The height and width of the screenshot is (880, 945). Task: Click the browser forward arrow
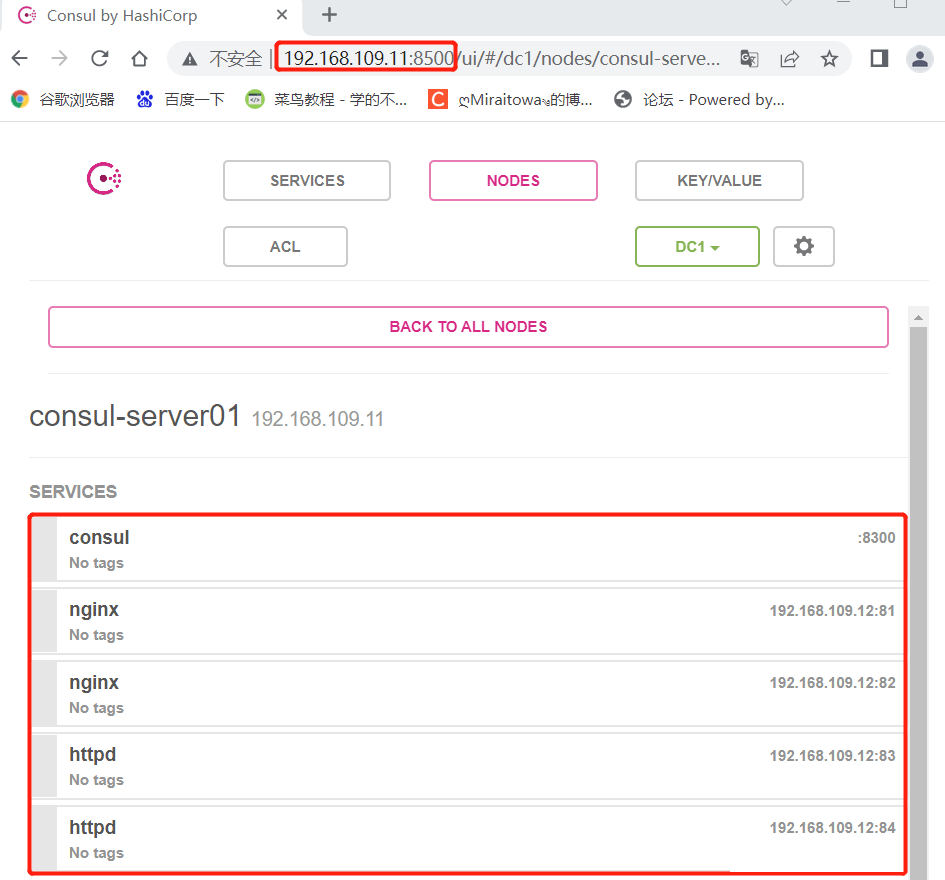click(x=60, y=58)
